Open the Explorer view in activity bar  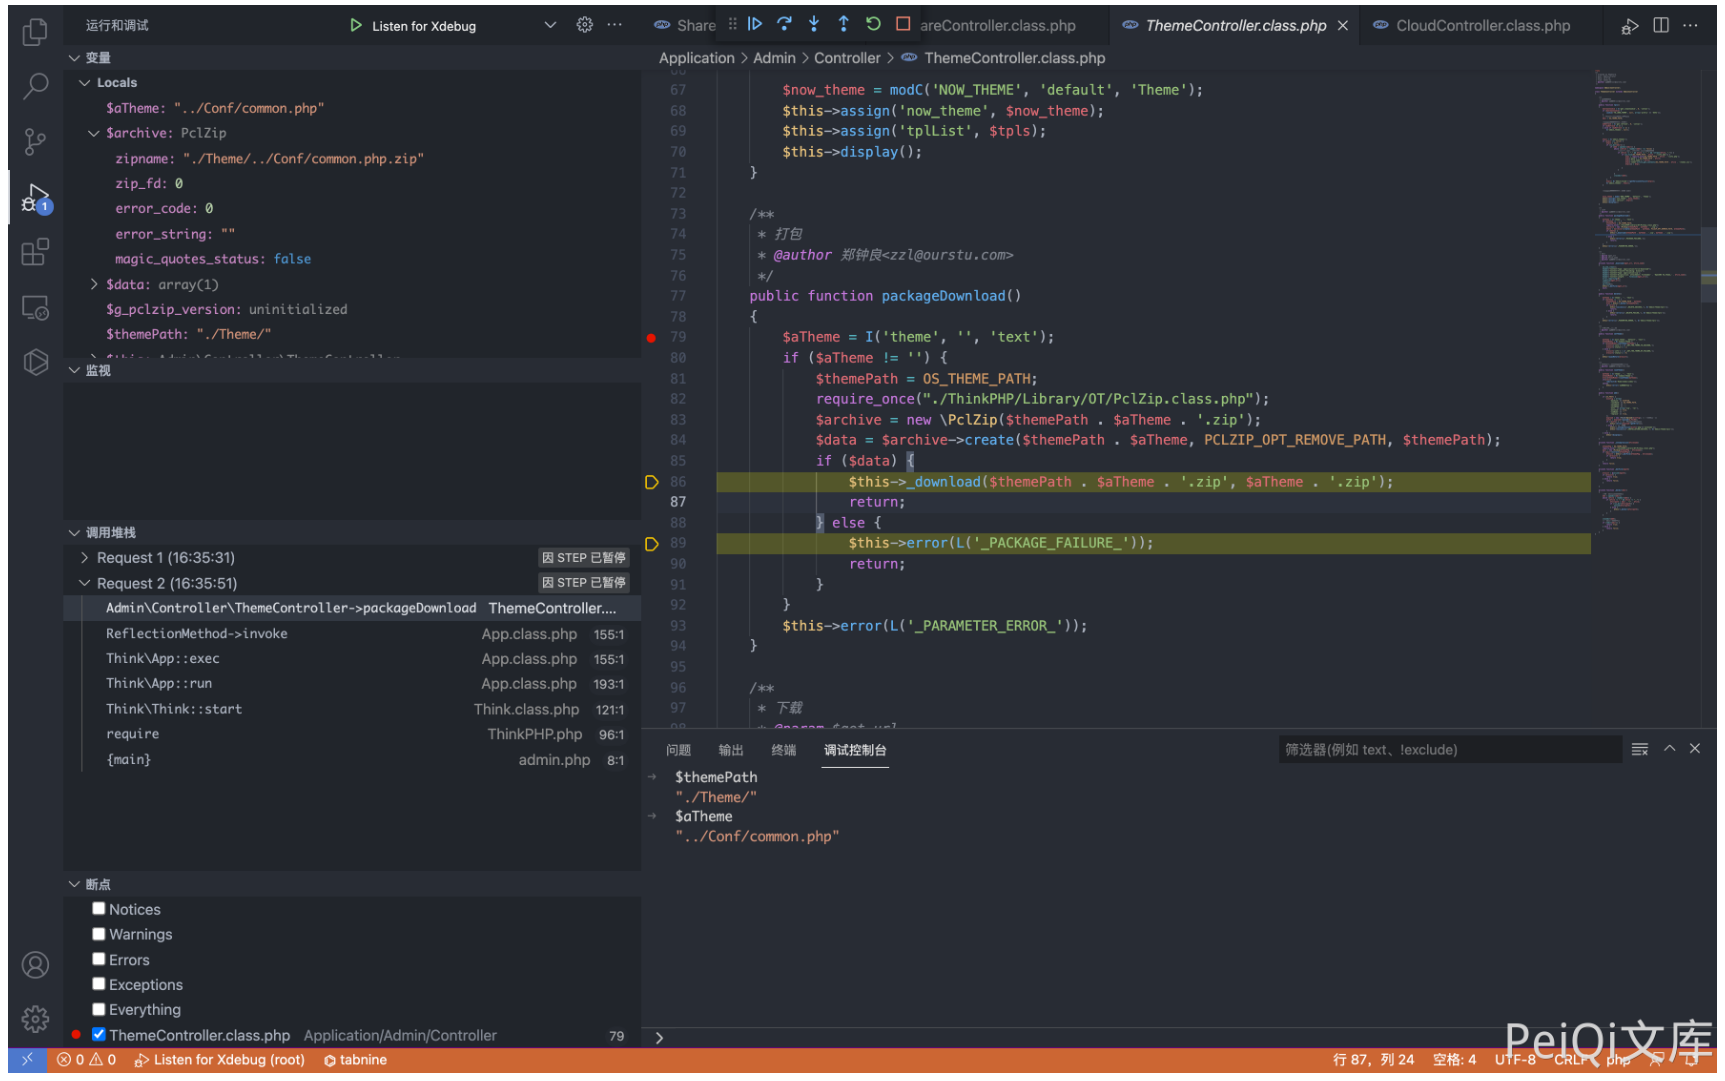pyautogui.click(x=35, y=32)
